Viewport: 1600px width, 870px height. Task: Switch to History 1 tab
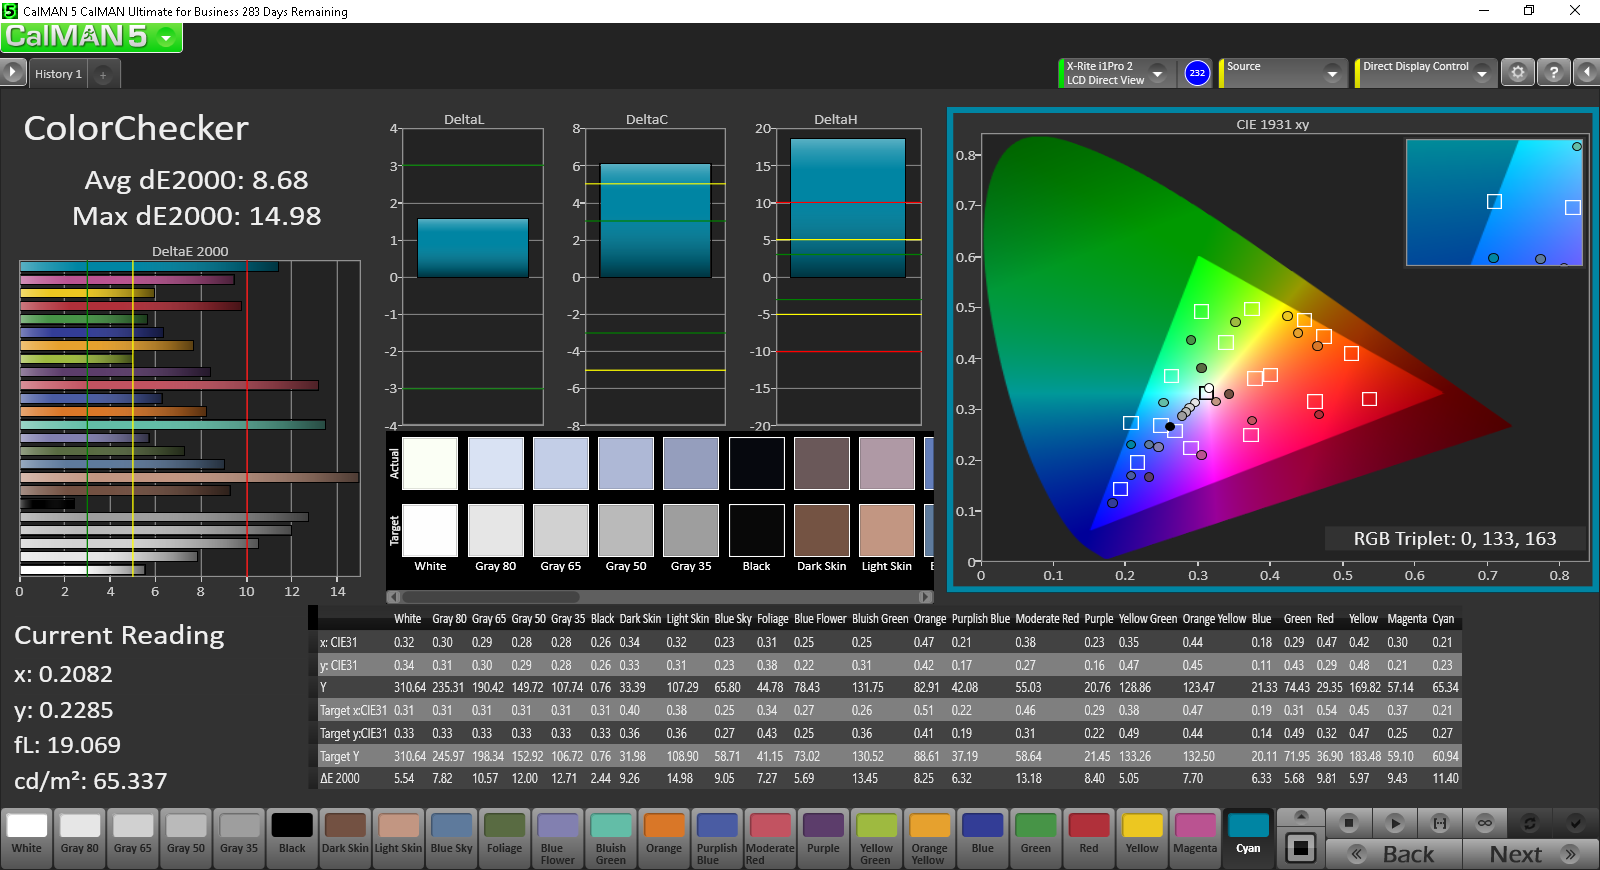tap(58, 74)
